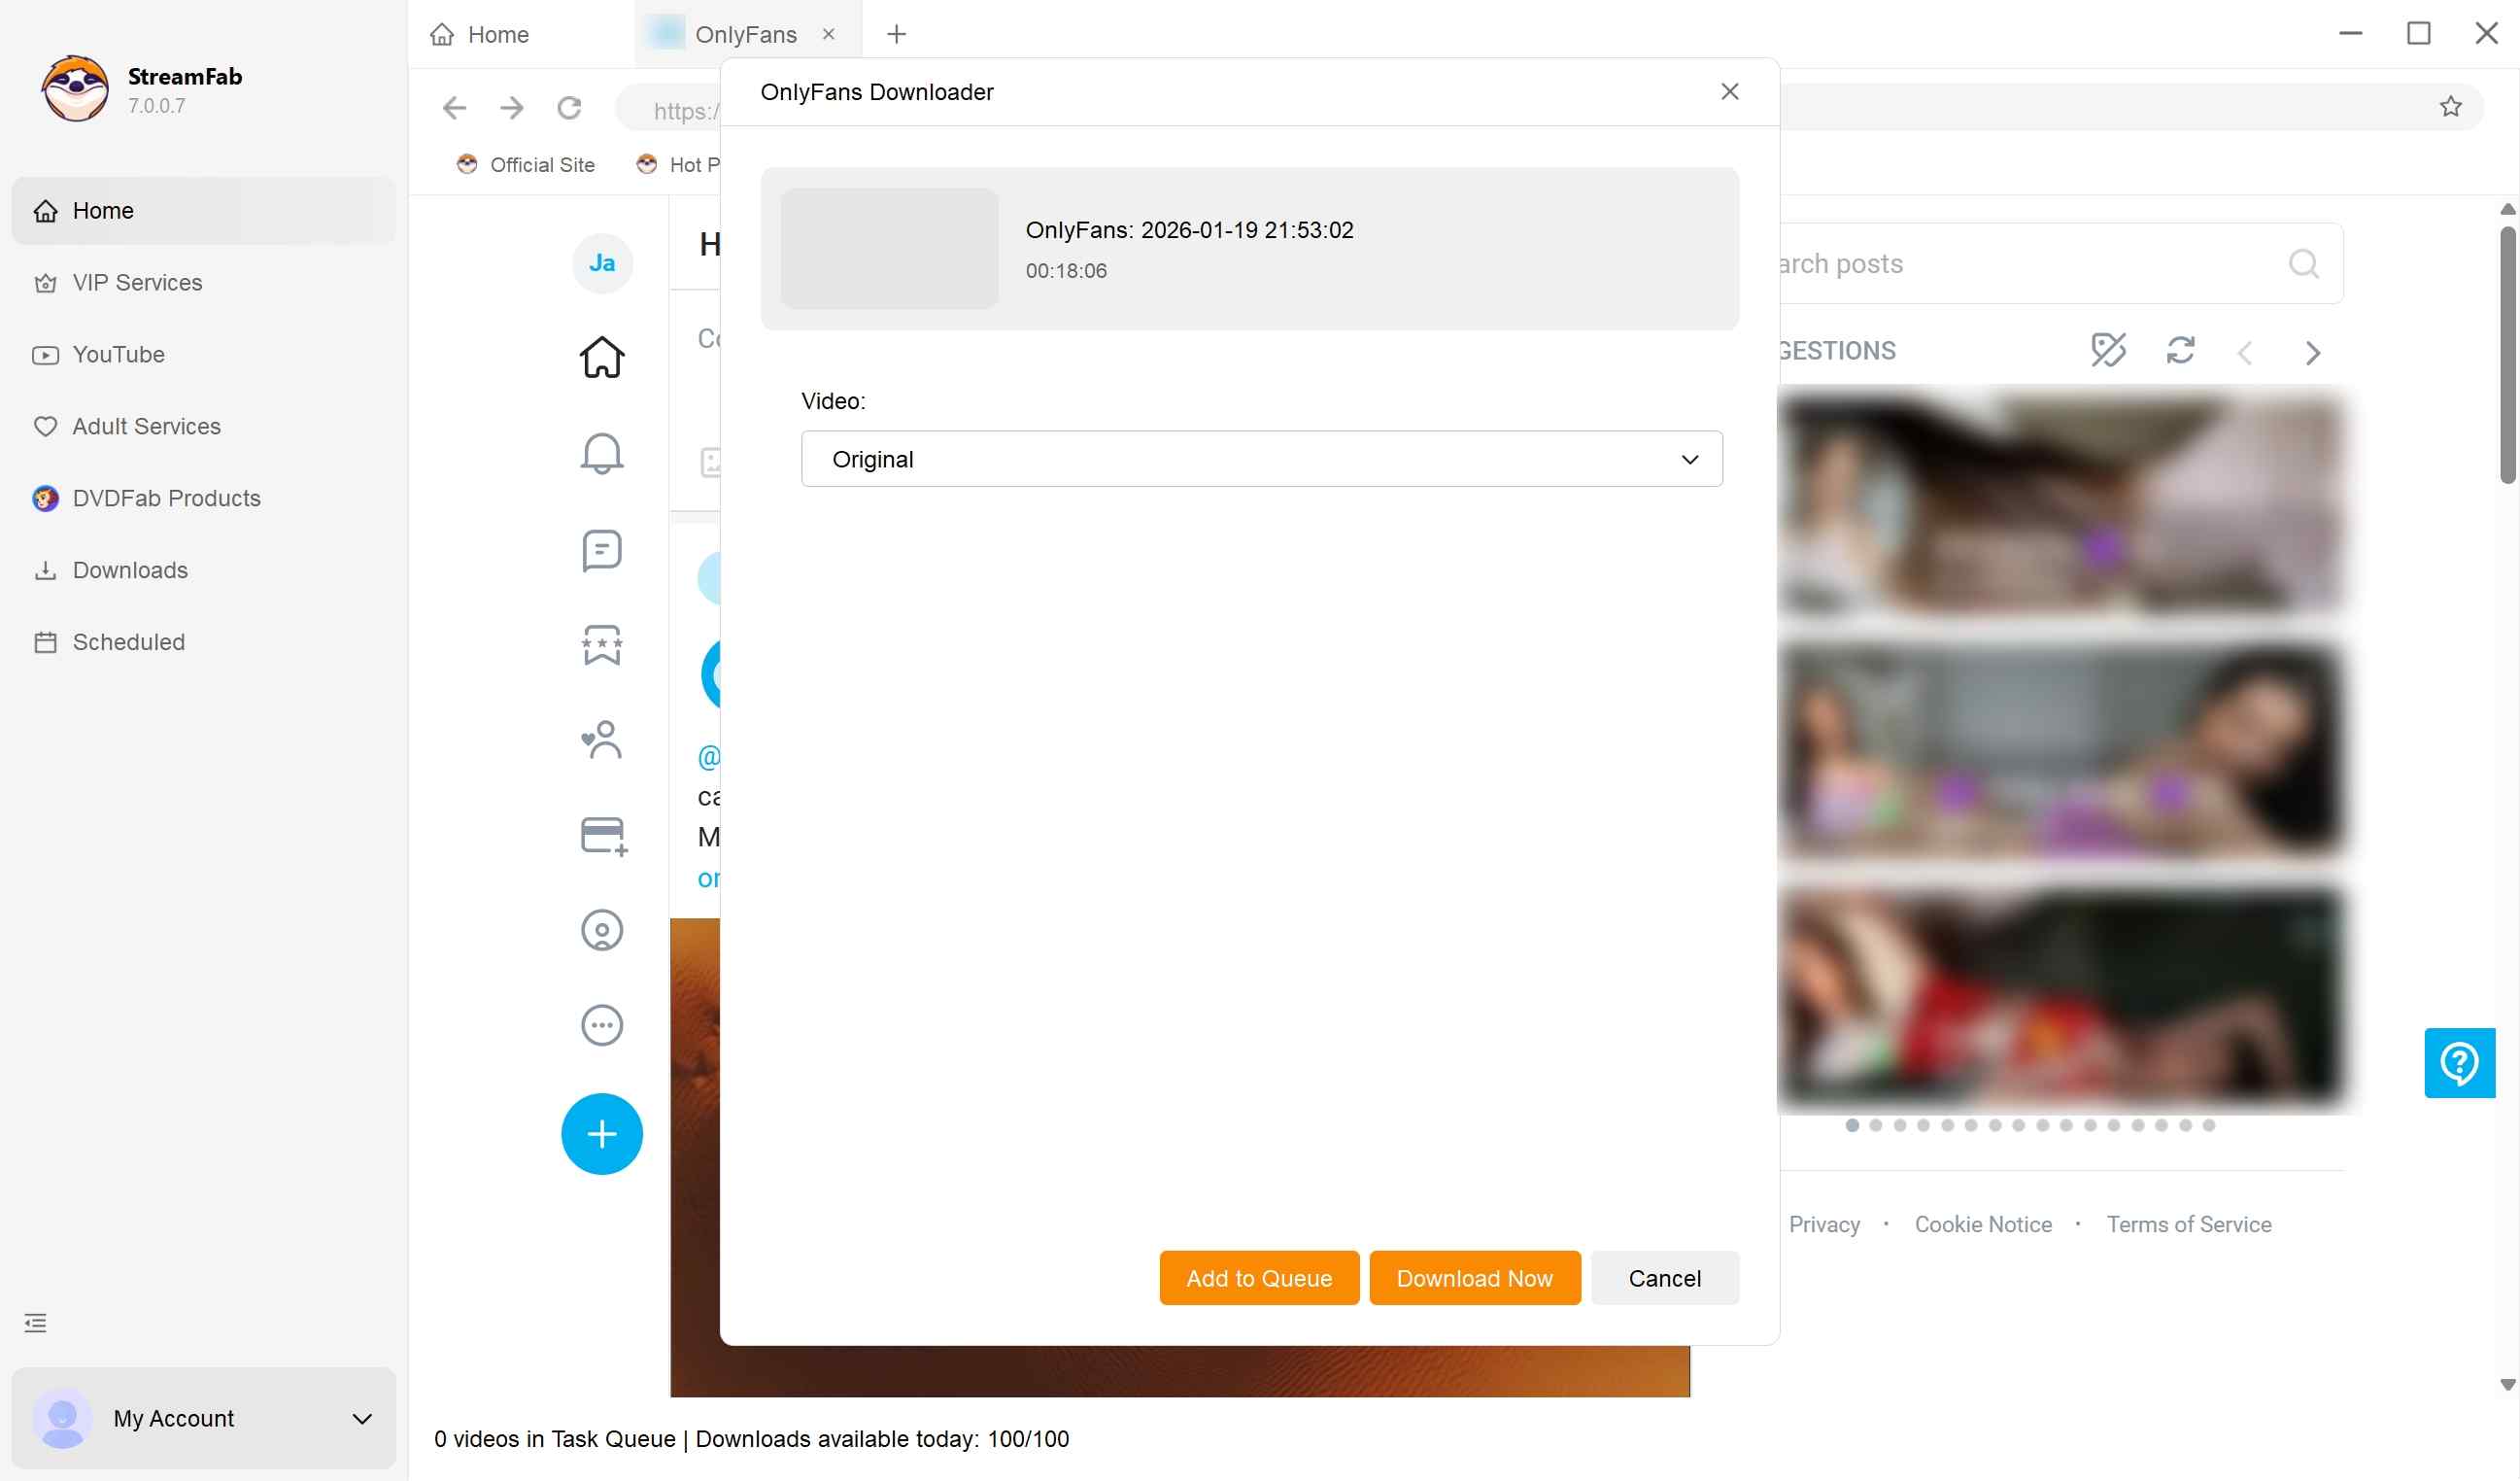Open OnlyFans messages chat icon
2520x1481 pixels.
(x=601, y=549)
